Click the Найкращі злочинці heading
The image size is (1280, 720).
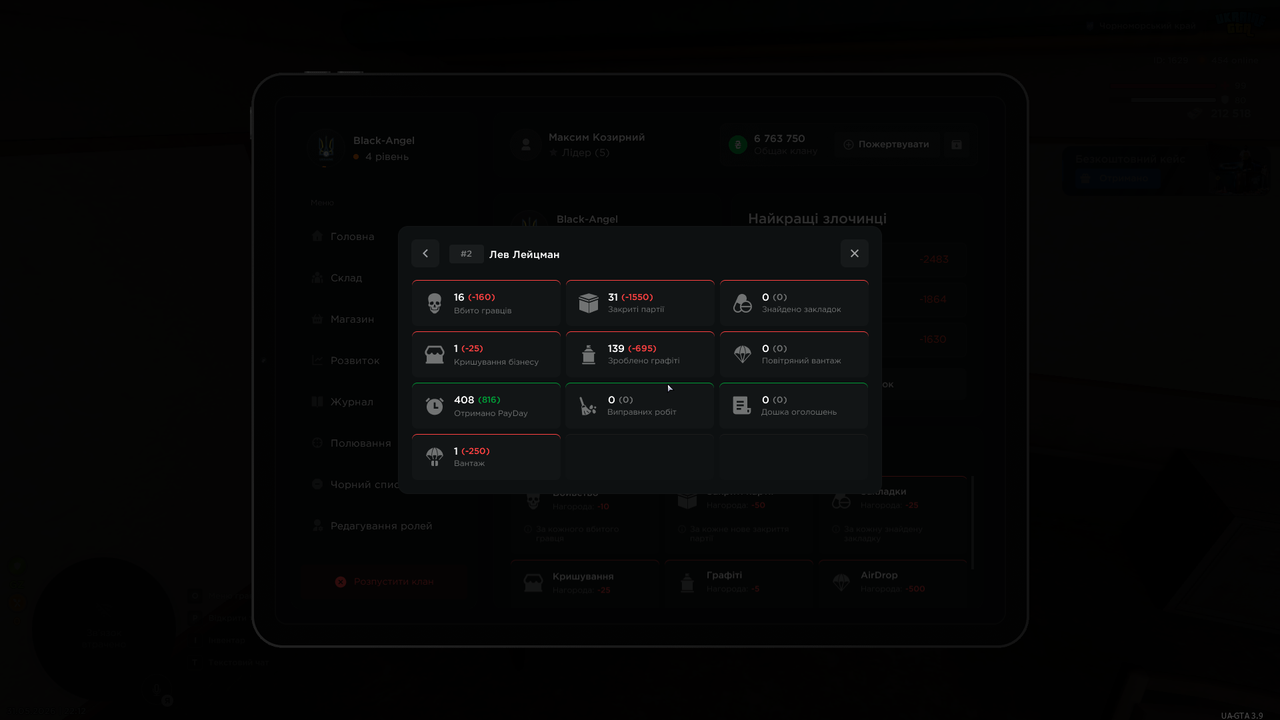pyautogui.click(x=817, y=219)
